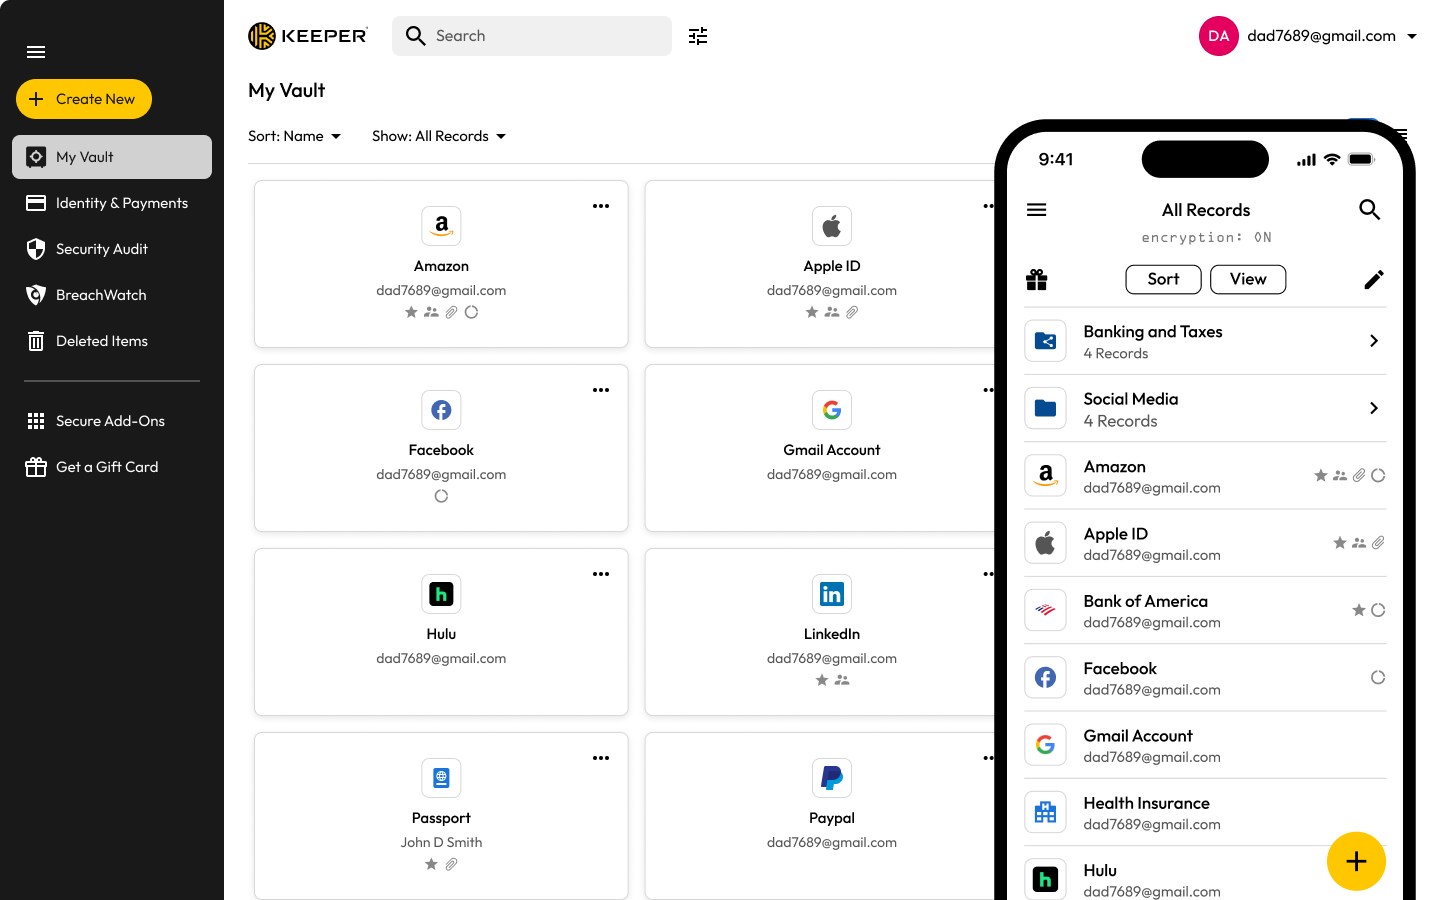The width and height of the screenshot is (1440, 900).
Task: Open Deleted Items in the sidebar
Action: [x=101, y=340]
